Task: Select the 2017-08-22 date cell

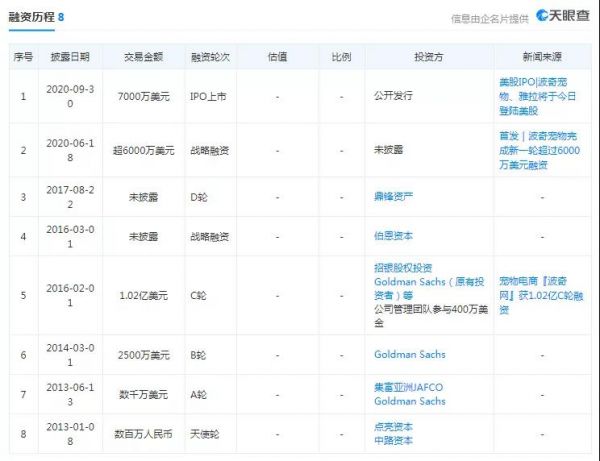Action: pyautogui.click(x=70, y=197)
